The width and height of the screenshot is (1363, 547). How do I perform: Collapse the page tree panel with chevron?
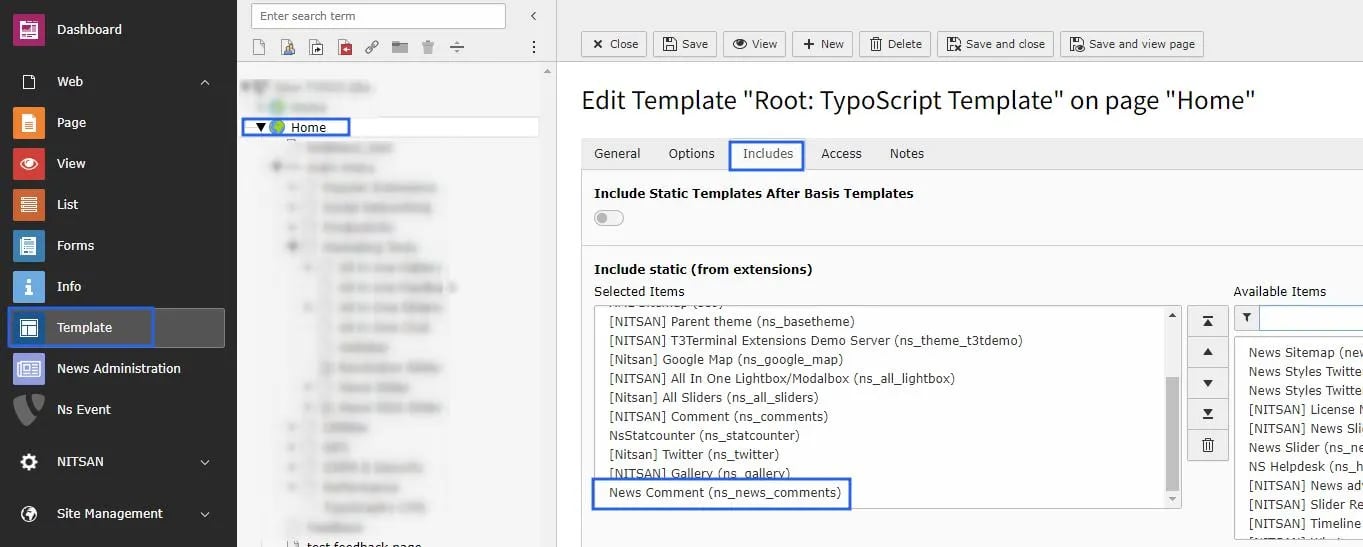click(x=533, y=16)
